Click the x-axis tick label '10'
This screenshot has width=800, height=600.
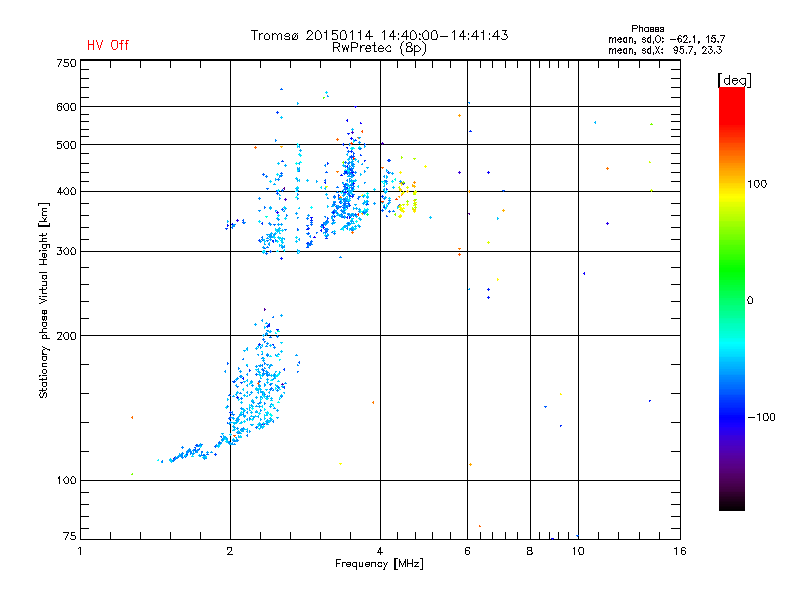578,551
